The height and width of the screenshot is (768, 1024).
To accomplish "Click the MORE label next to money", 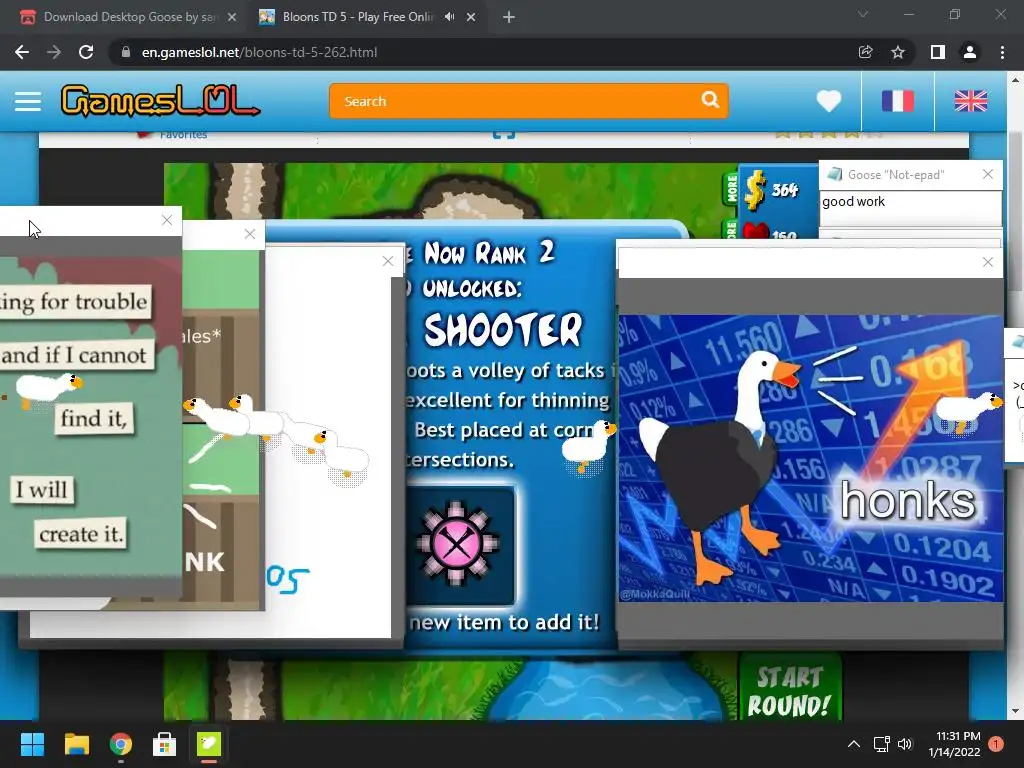I will [731, 189].
